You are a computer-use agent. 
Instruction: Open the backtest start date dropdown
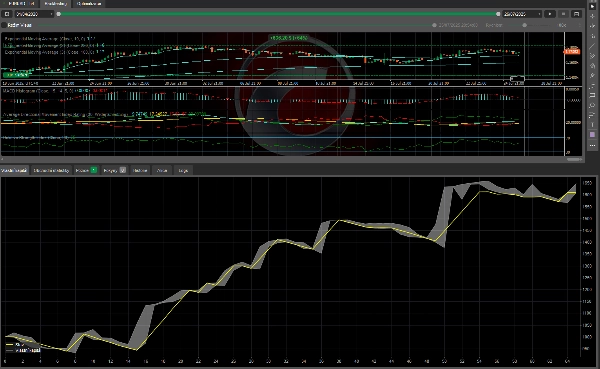(x=34, y=14)
